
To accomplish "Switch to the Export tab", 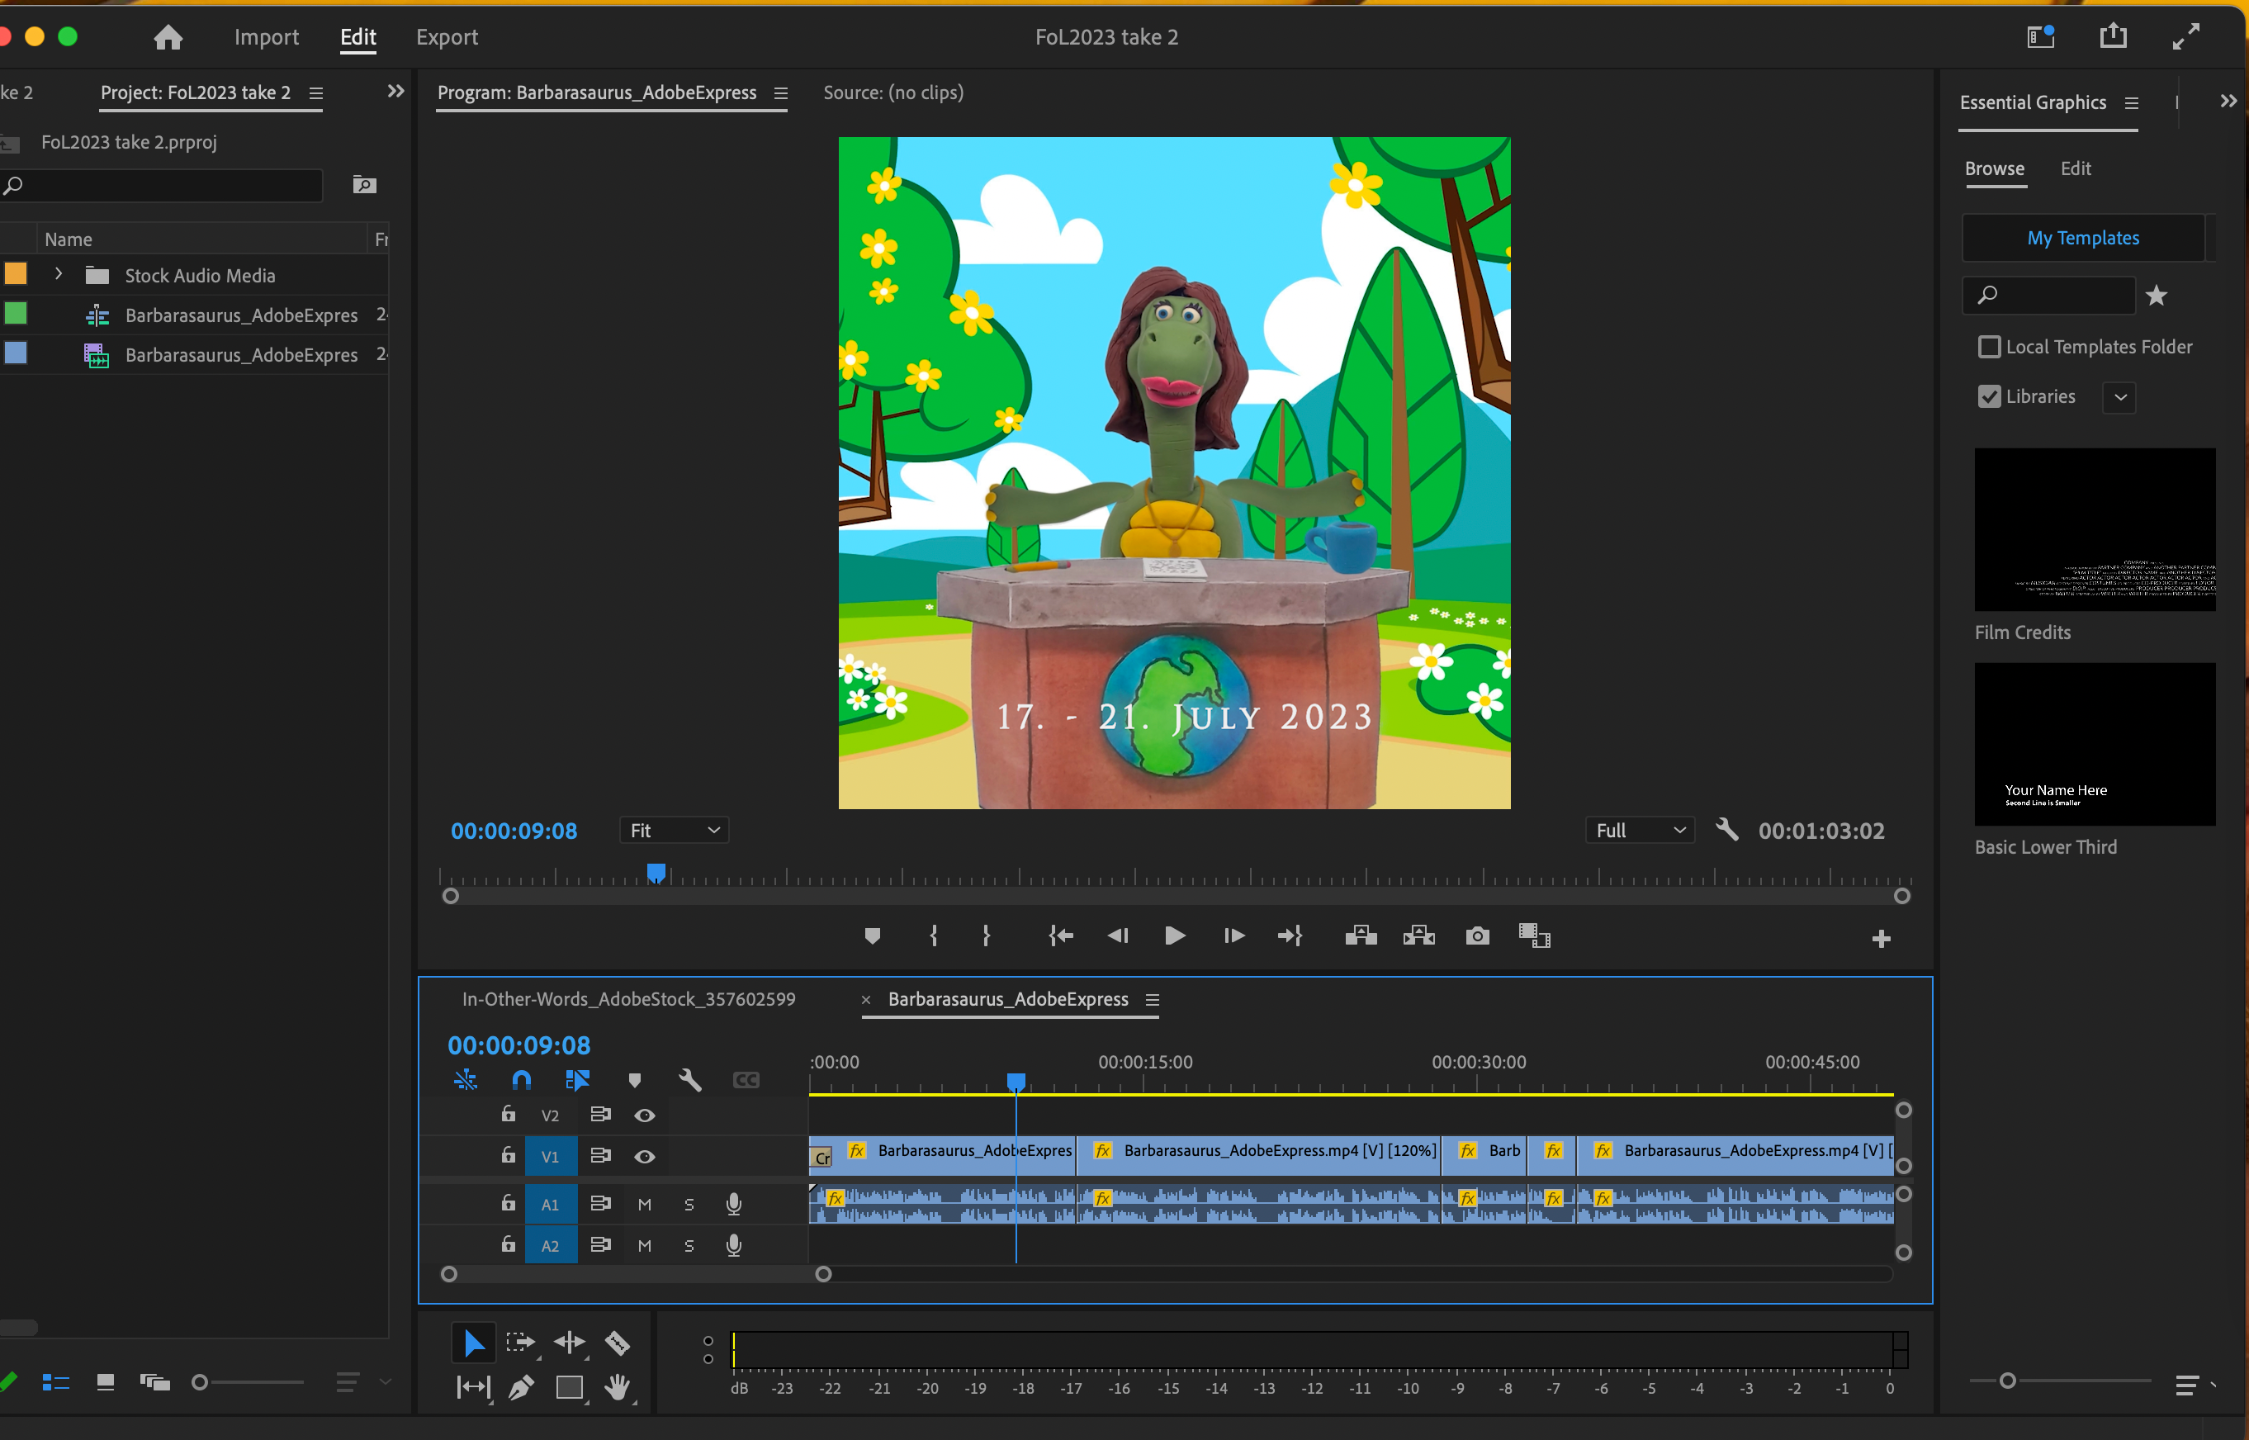I will [x=447, y=37].
